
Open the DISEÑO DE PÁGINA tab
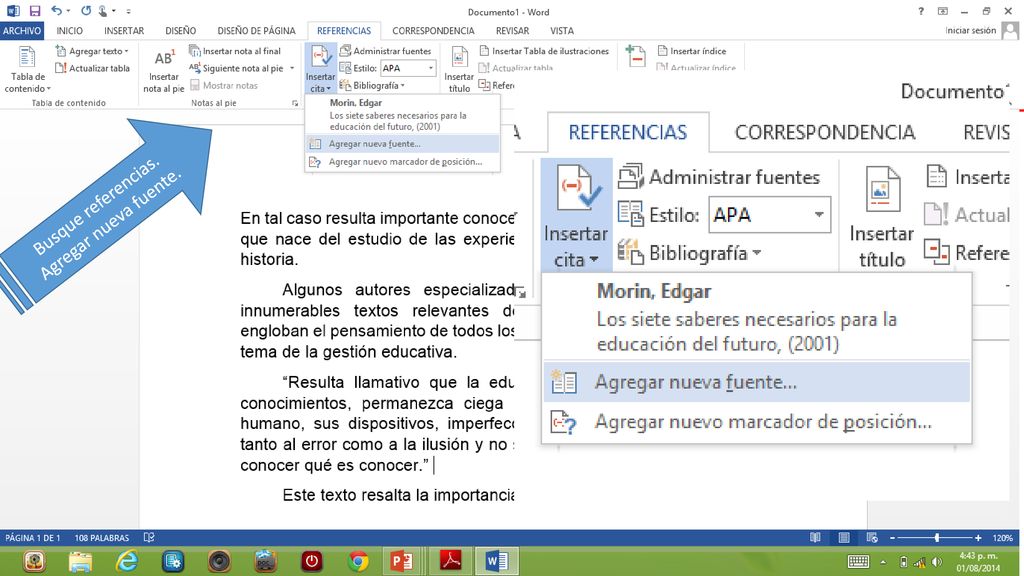(256, 31)
